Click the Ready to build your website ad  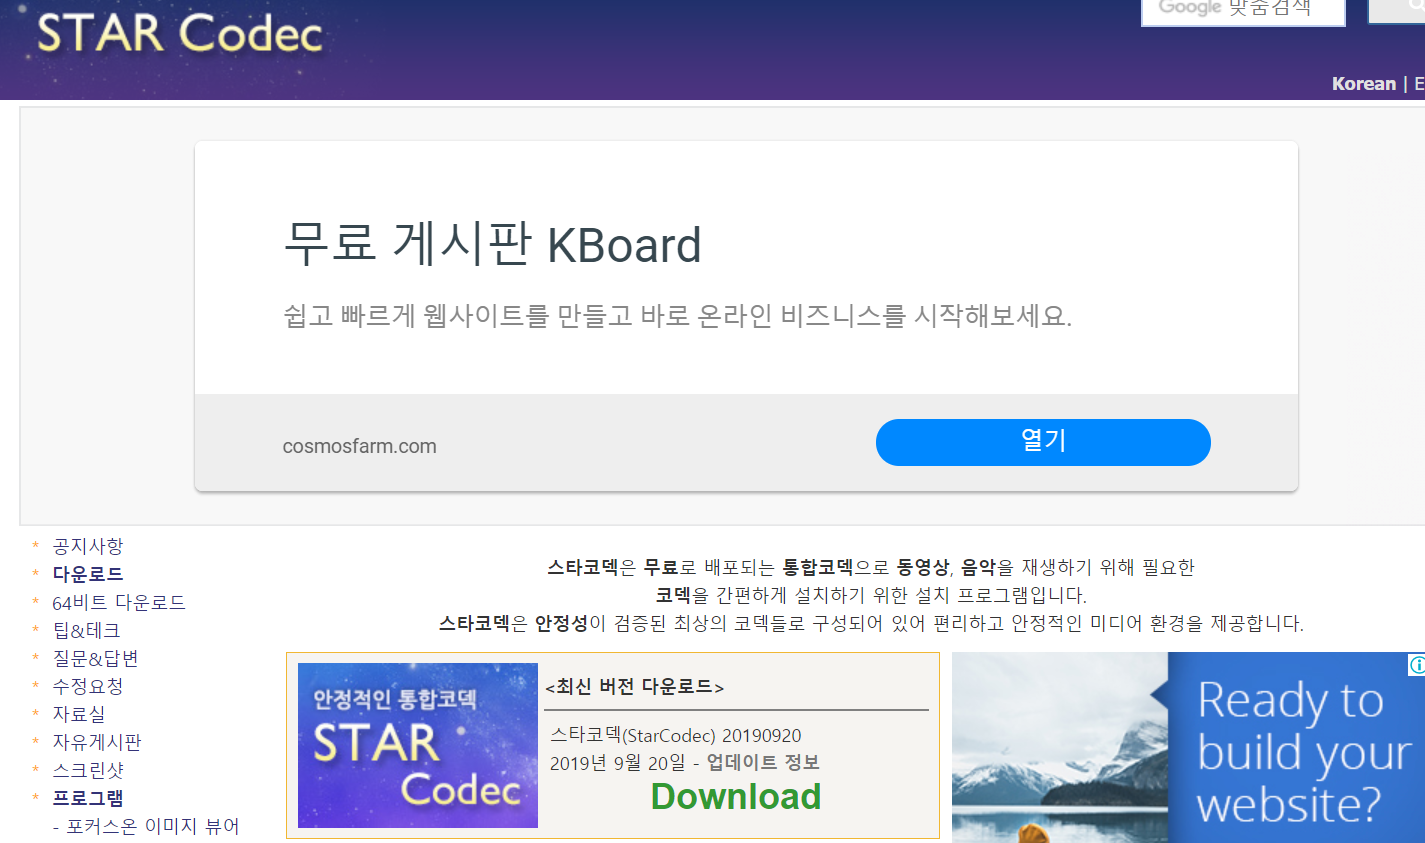1188,748
